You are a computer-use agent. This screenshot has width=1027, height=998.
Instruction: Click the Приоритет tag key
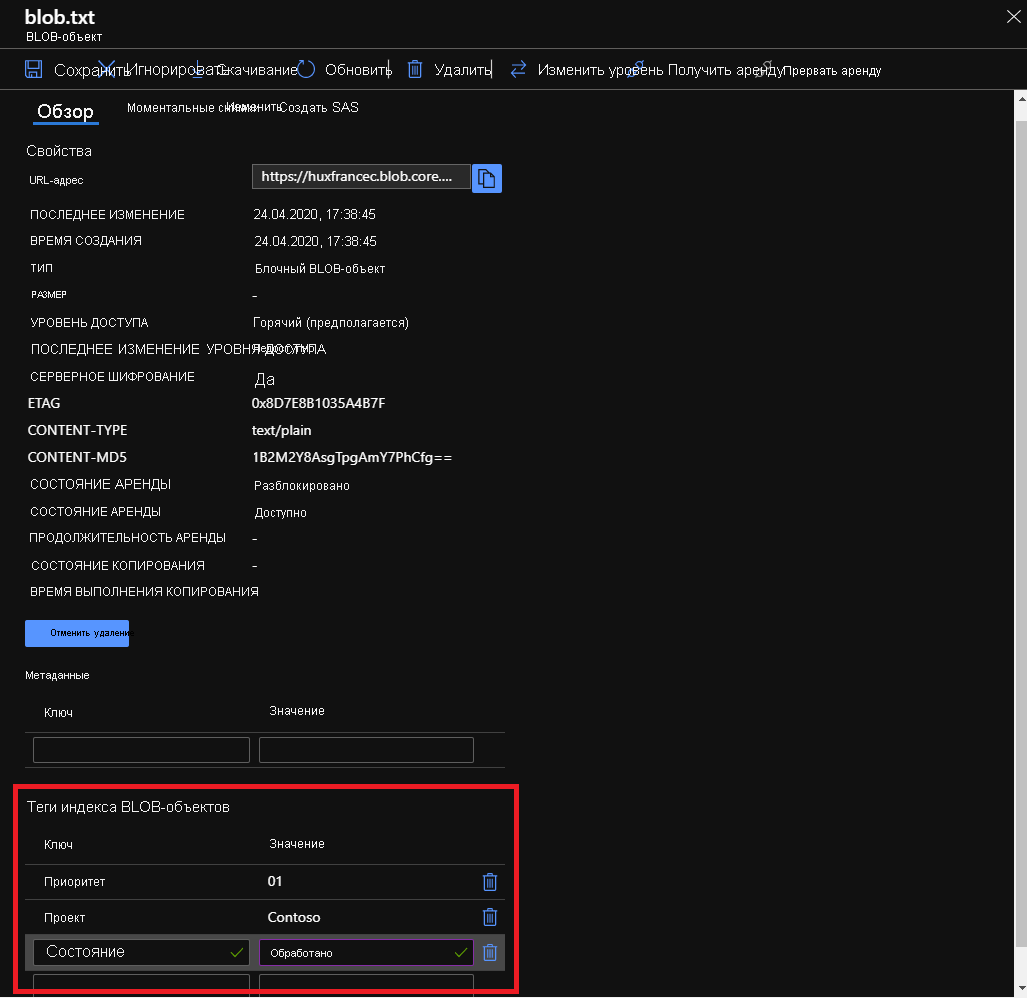75,882
